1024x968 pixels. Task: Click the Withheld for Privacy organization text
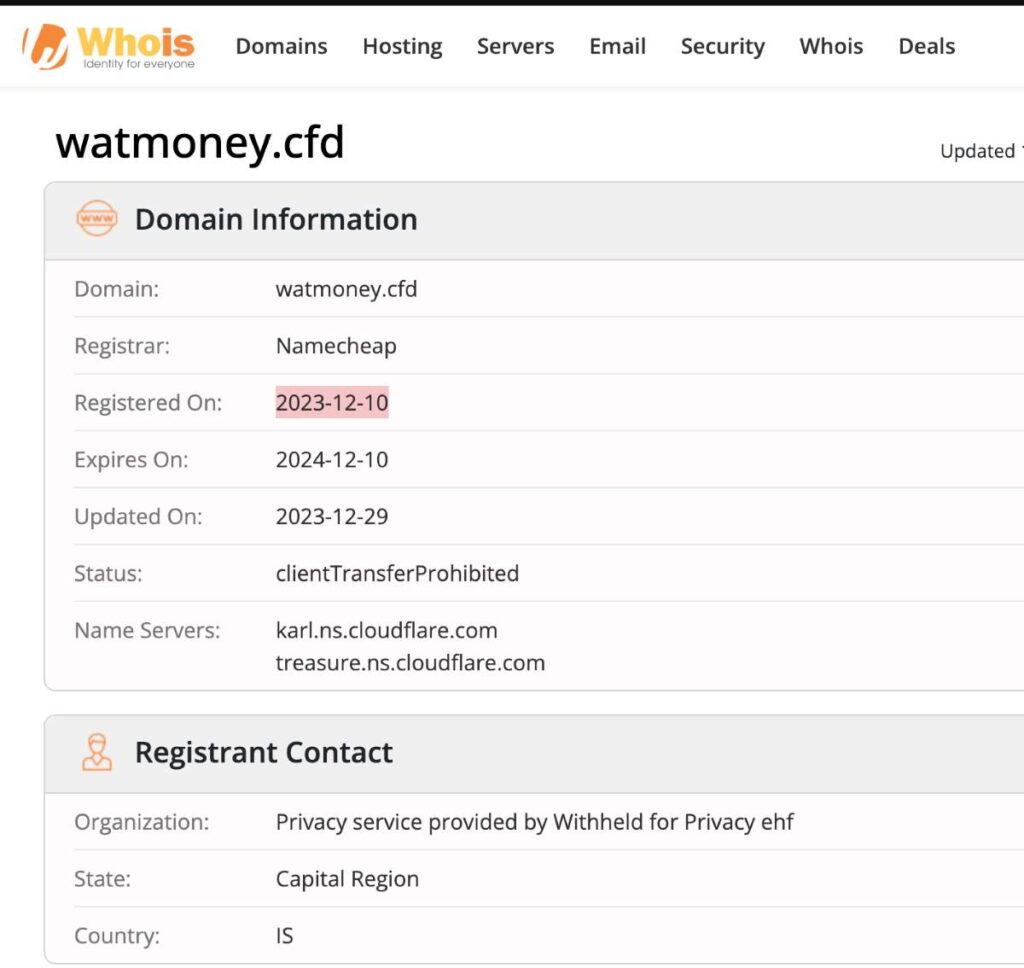click(534, 822)
